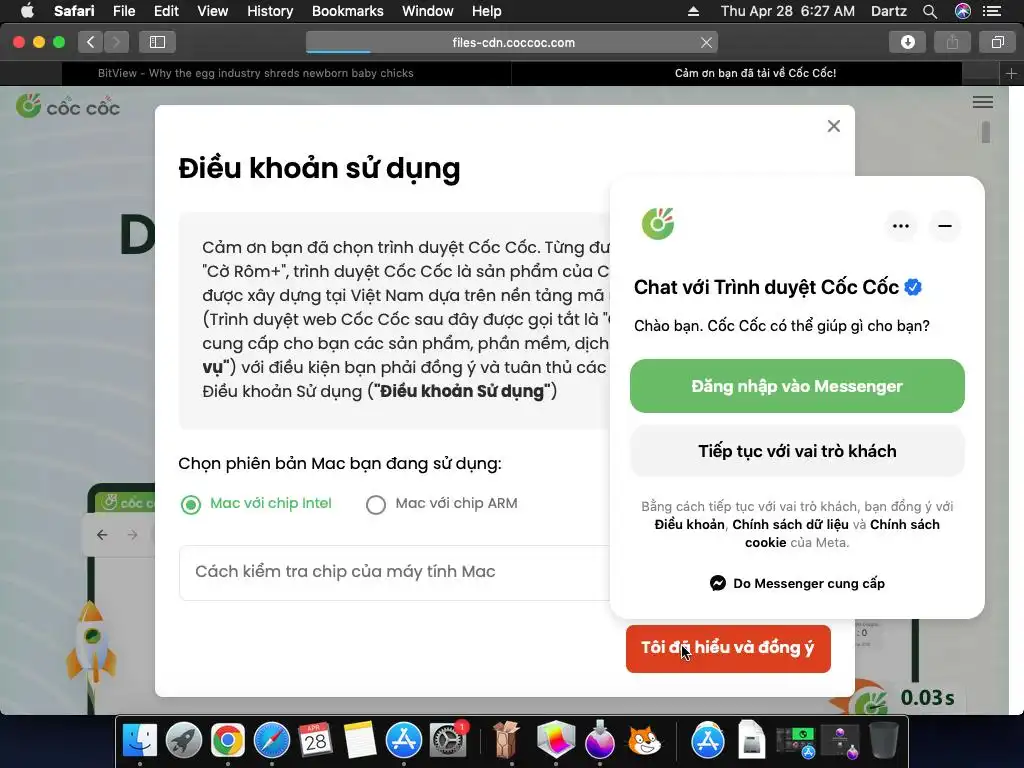This screenshot has width=1024, height=768.
Task: Open System Preferences gear in Dock
Action: click(447, 740)
